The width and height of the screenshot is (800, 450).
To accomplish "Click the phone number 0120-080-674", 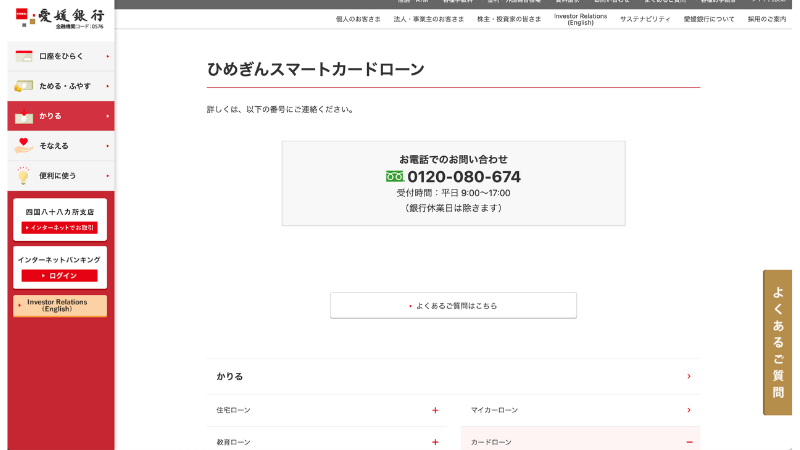I will tap(464, 177).
